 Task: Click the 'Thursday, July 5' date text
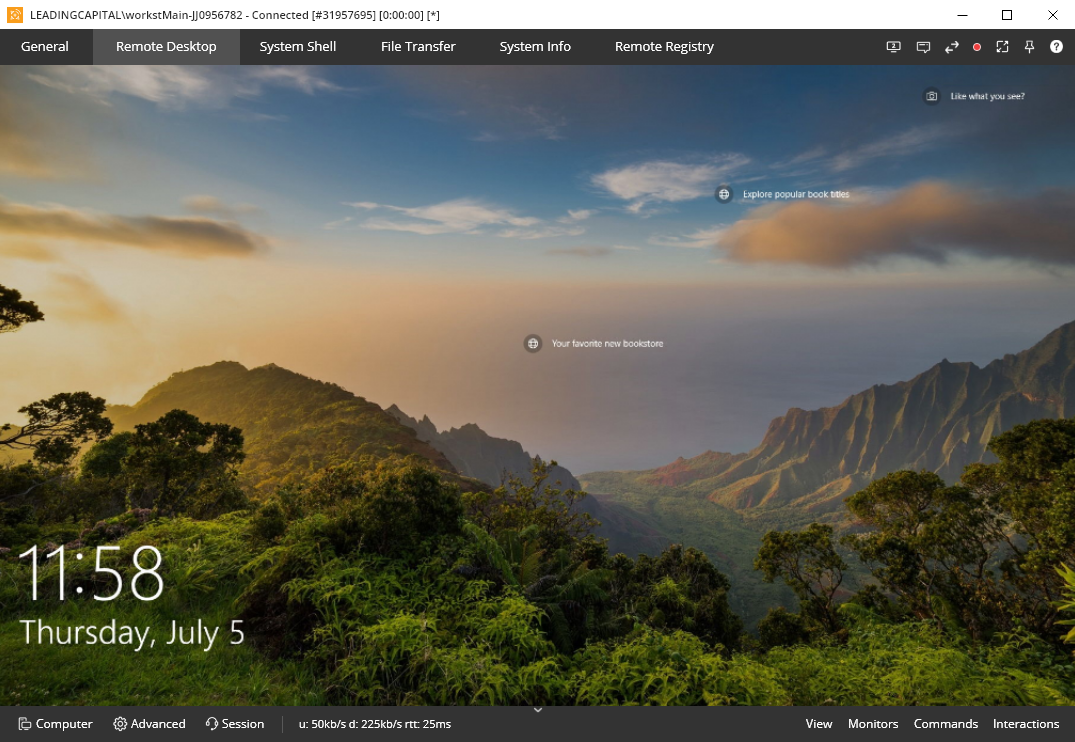tap(132, 632)
